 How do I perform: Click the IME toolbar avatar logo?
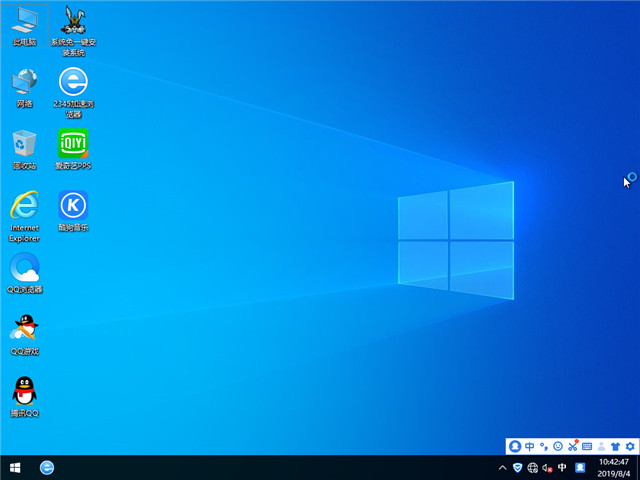515,446
